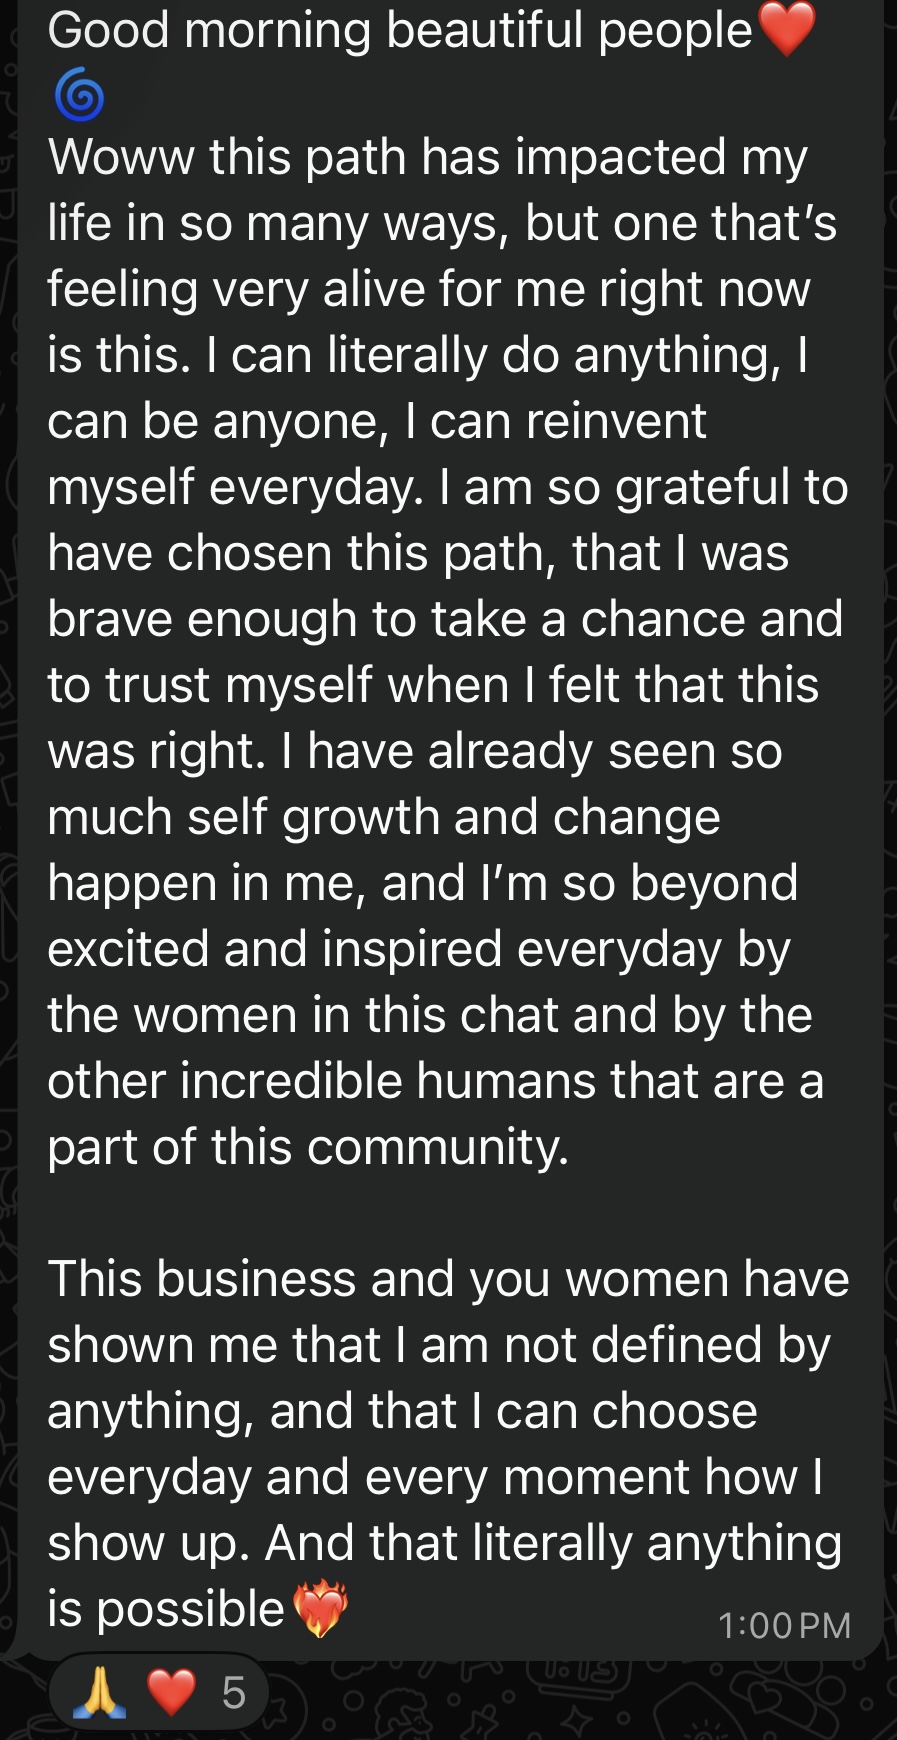Tap the blank line between the paragraphs
The height and width of the screenshot is (1740, 897).
coord(448,1213)
